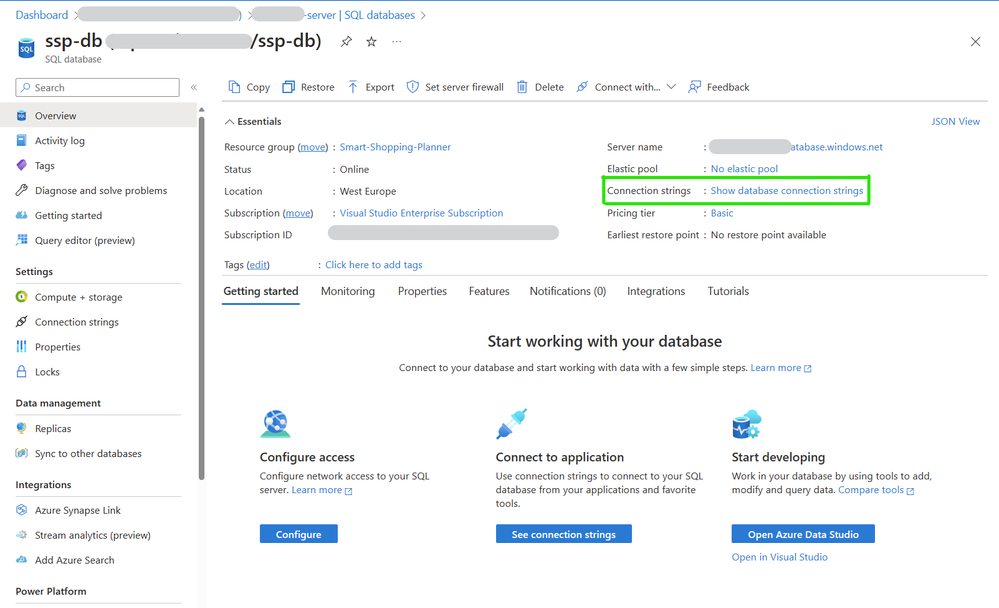
Task: Click the Export upload arrow icon
Action: pyautogui.click(x=353, y=87)
